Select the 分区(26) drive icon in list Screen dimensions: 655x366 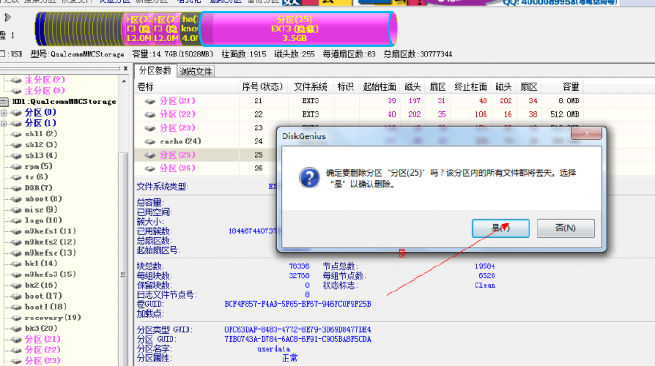150,169
